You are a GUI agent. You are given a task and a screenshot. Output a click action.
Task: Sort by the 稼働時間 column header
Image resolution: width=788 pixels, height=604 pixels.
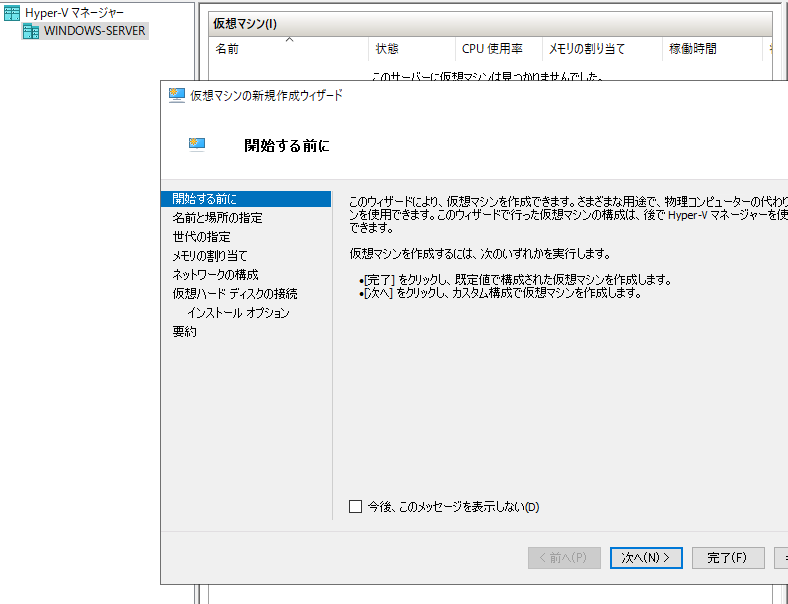pyautogui.click(x=712, y=49)
